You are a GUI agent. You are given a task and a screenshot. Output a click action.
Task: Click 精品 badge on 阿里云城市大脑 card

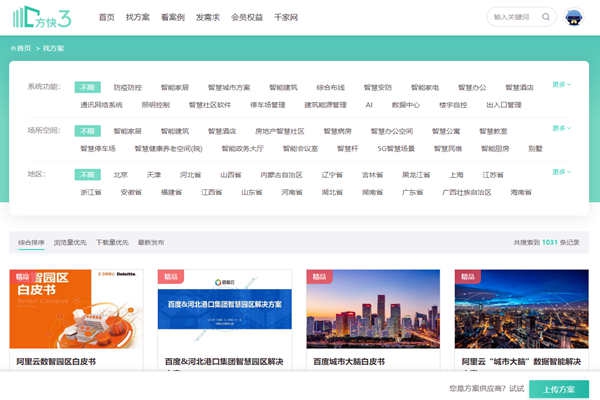(467, 277)
